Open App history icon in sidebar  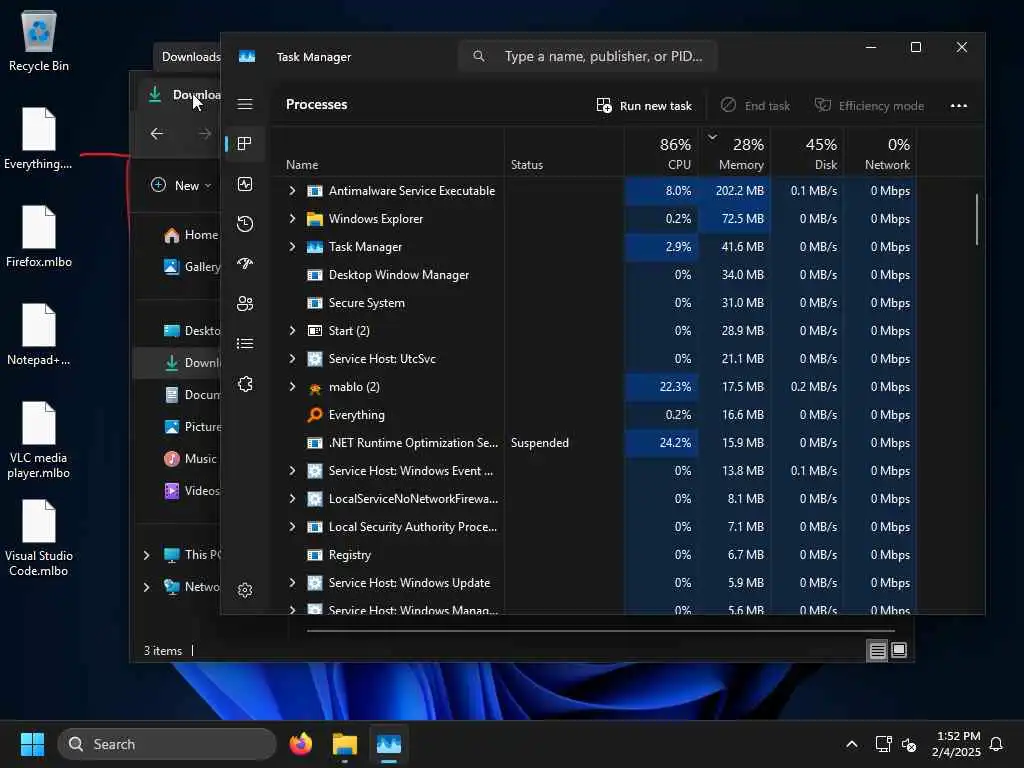click(245, 224)
